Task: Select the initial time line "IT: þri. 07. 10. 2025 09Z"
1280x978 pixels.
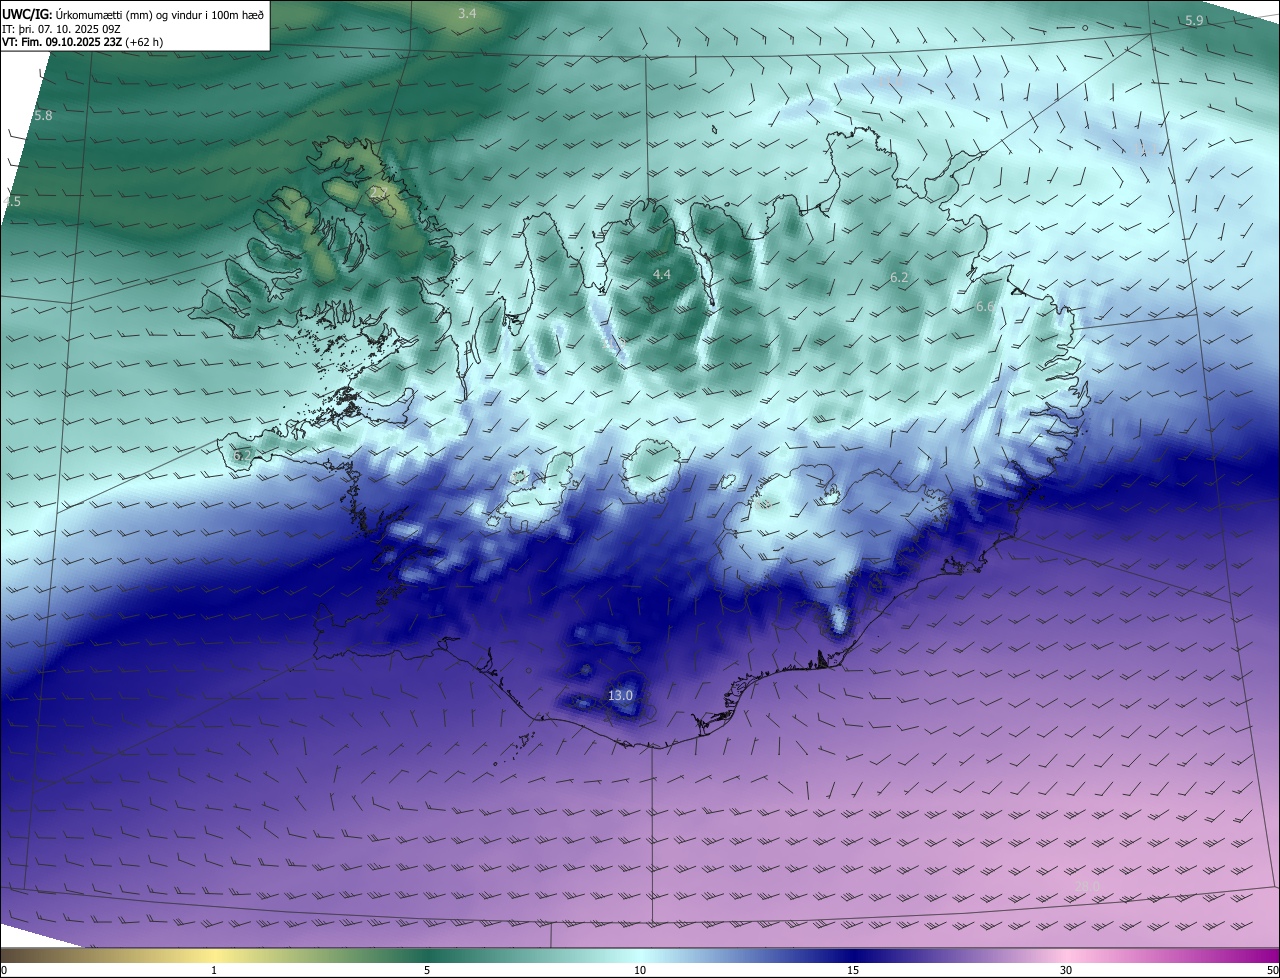Action: pos(61,28)
